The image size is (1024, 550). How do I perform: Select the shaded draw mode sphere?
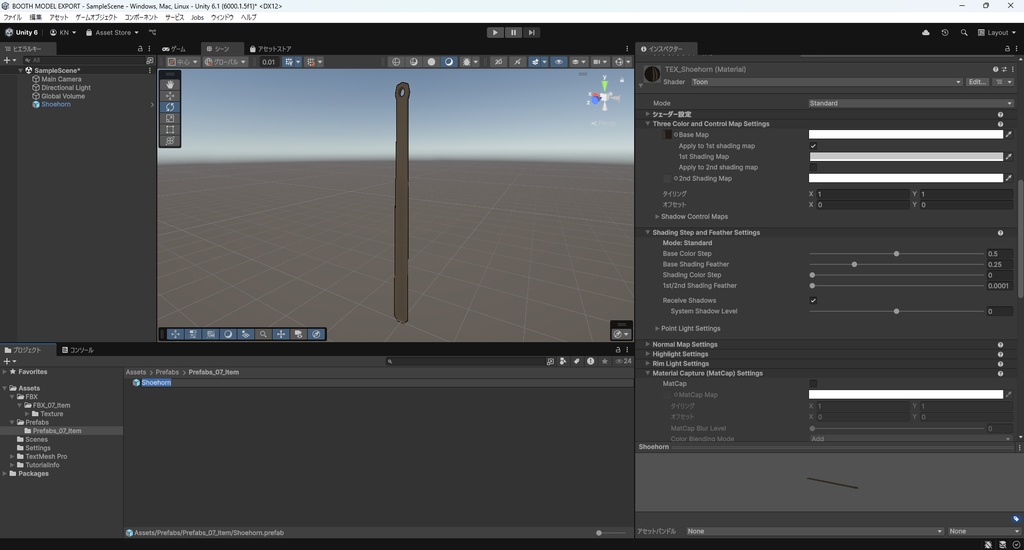pyautogui.click(x=449, y=62)
